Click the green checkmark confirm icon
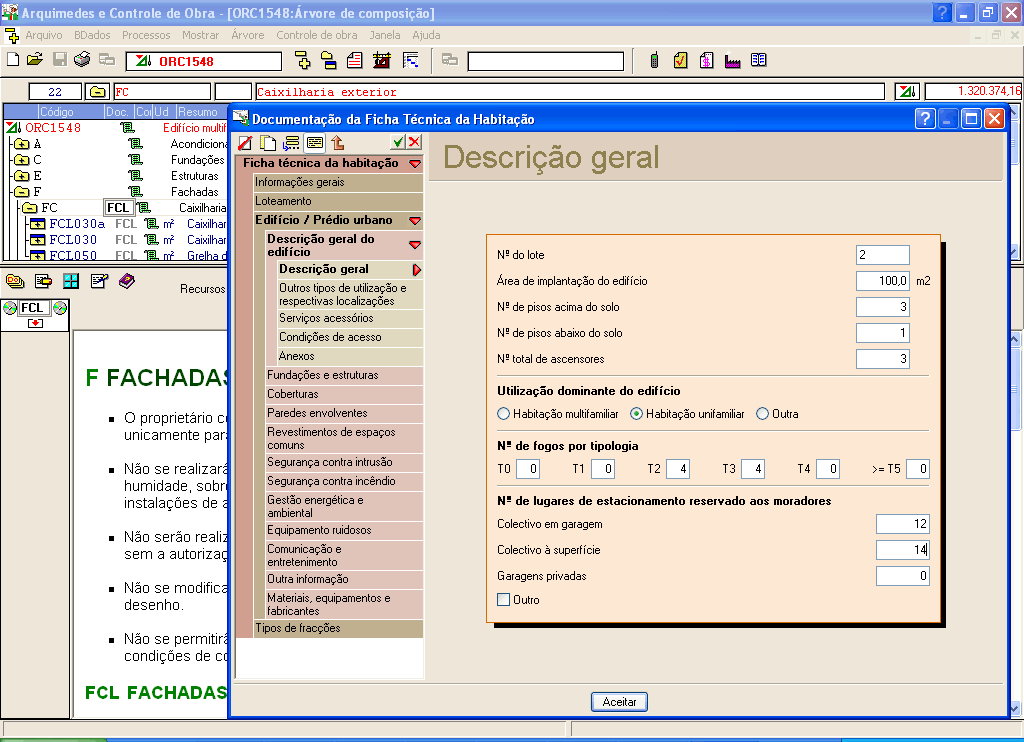The image size is (1024, 742). click(398, 142)
